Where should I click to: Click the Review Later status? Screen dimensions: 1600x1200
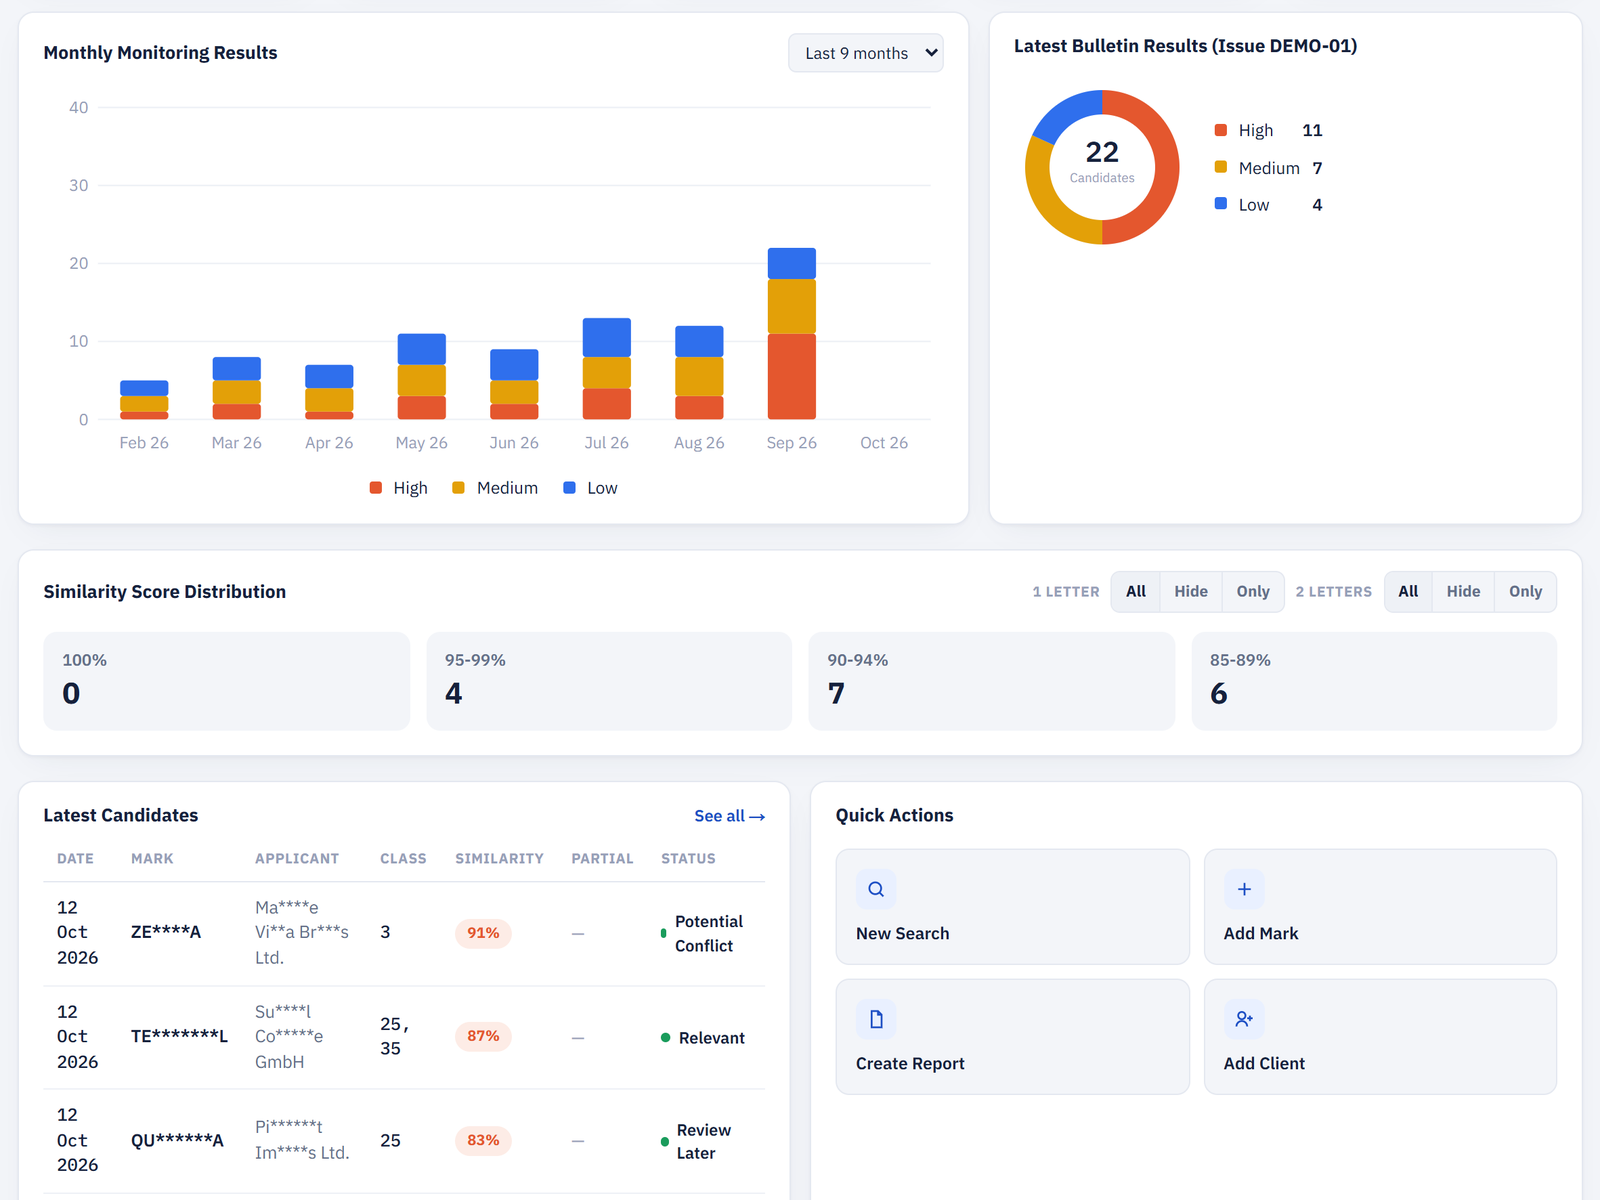(696, 1141)
